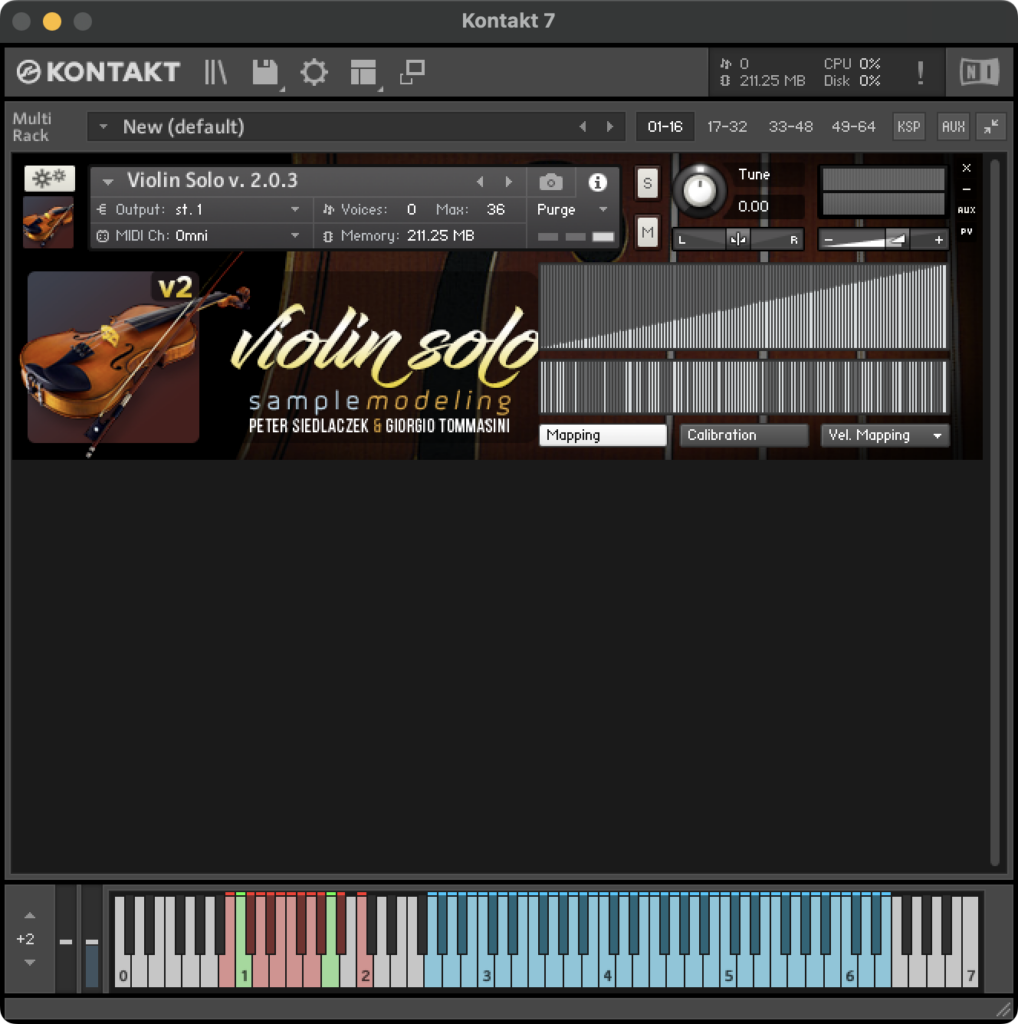The width and height of the screenshot is (1018, 1024).
Task: Switch to 49-64 rack page
Action: 853,127
